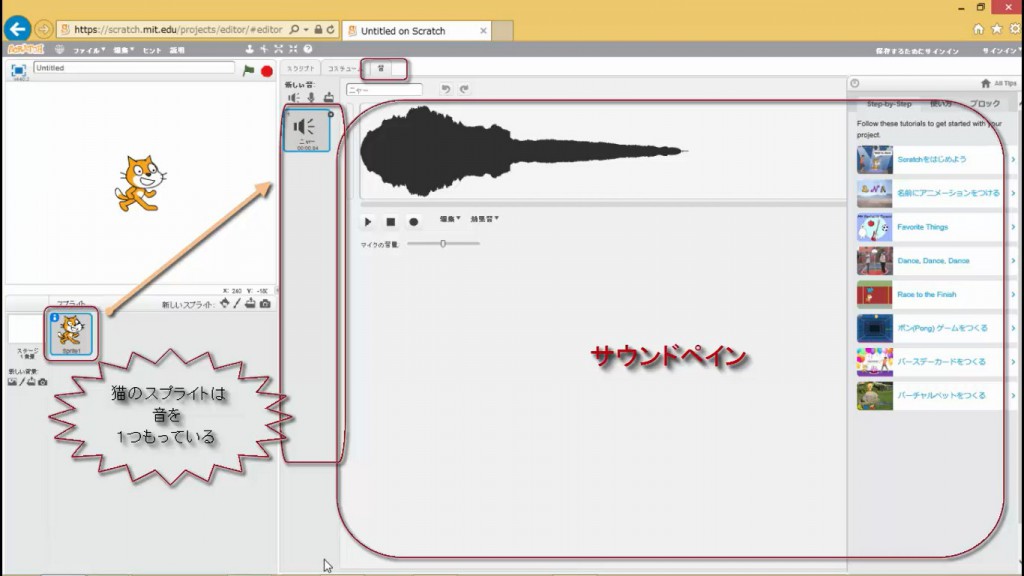Expand the Race to the Finish tutorial arrow
Viewport: 1024px width, 576px height.
pyautogui.click(x=1013, y=295)
